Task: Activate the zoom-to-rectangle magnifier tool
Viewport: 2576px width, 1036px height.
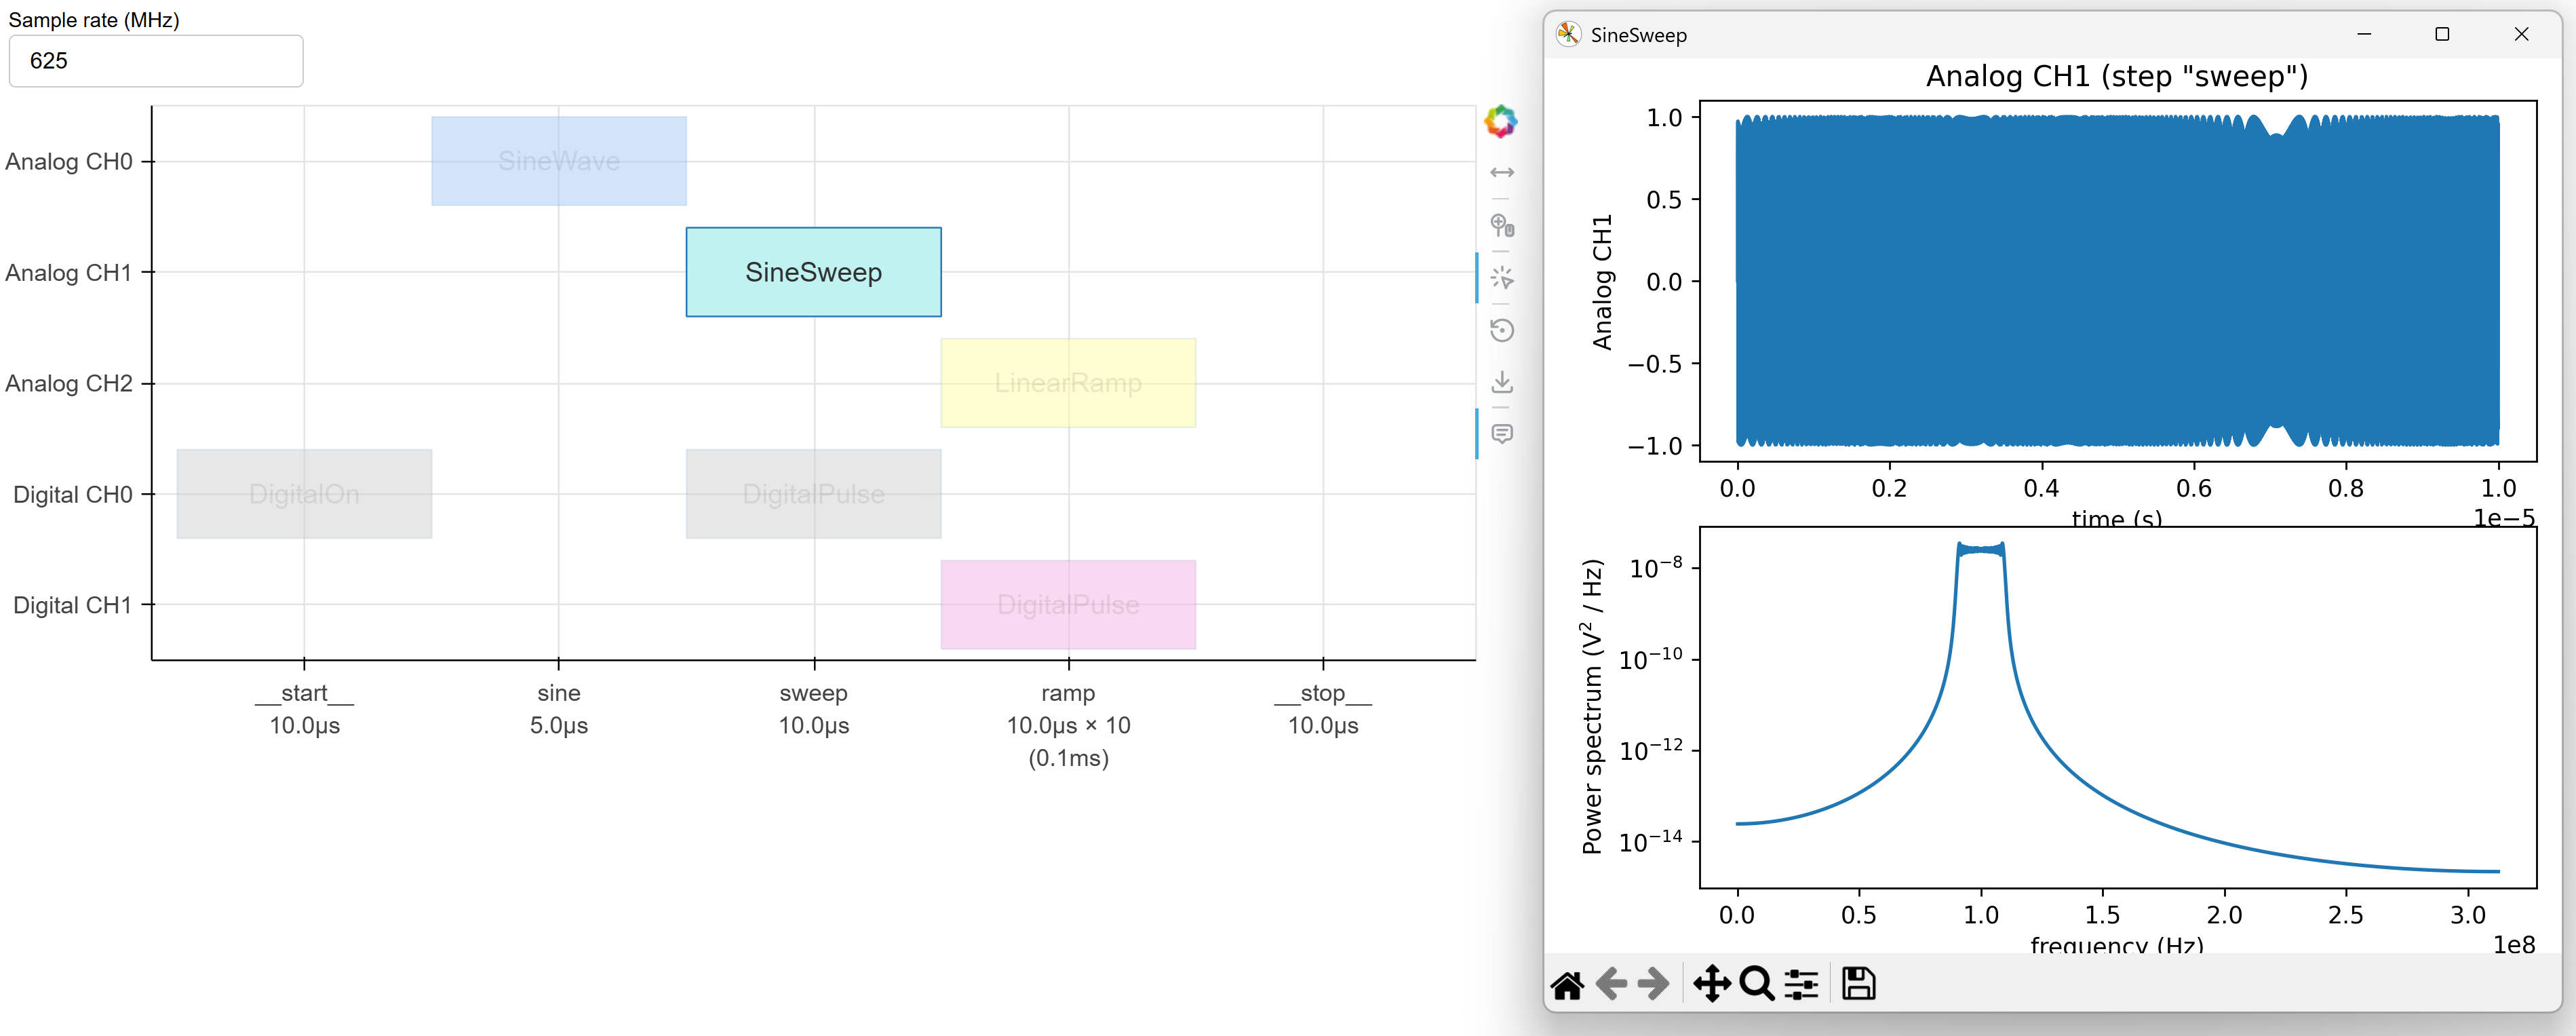Action: pyautogui.click(x=1756, y=984)
